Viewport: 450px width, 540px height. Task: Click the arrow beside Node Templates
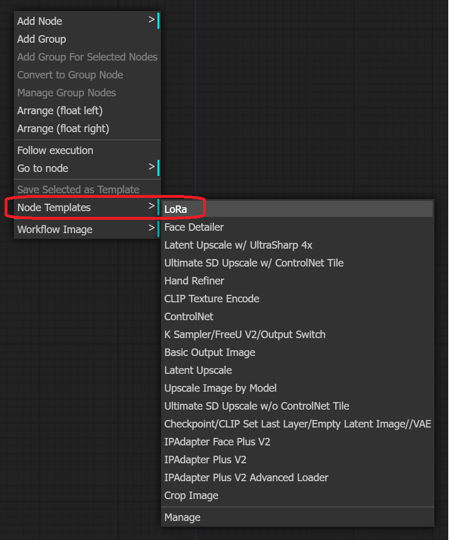tap(151, 206)
